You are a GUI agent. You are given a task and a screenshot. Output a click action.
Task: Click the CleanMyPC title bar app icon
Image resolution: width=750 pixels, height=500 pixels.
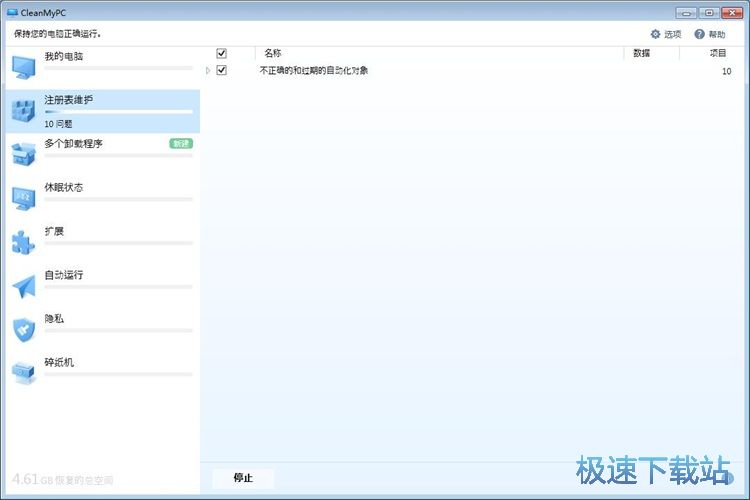pos(12,13)
